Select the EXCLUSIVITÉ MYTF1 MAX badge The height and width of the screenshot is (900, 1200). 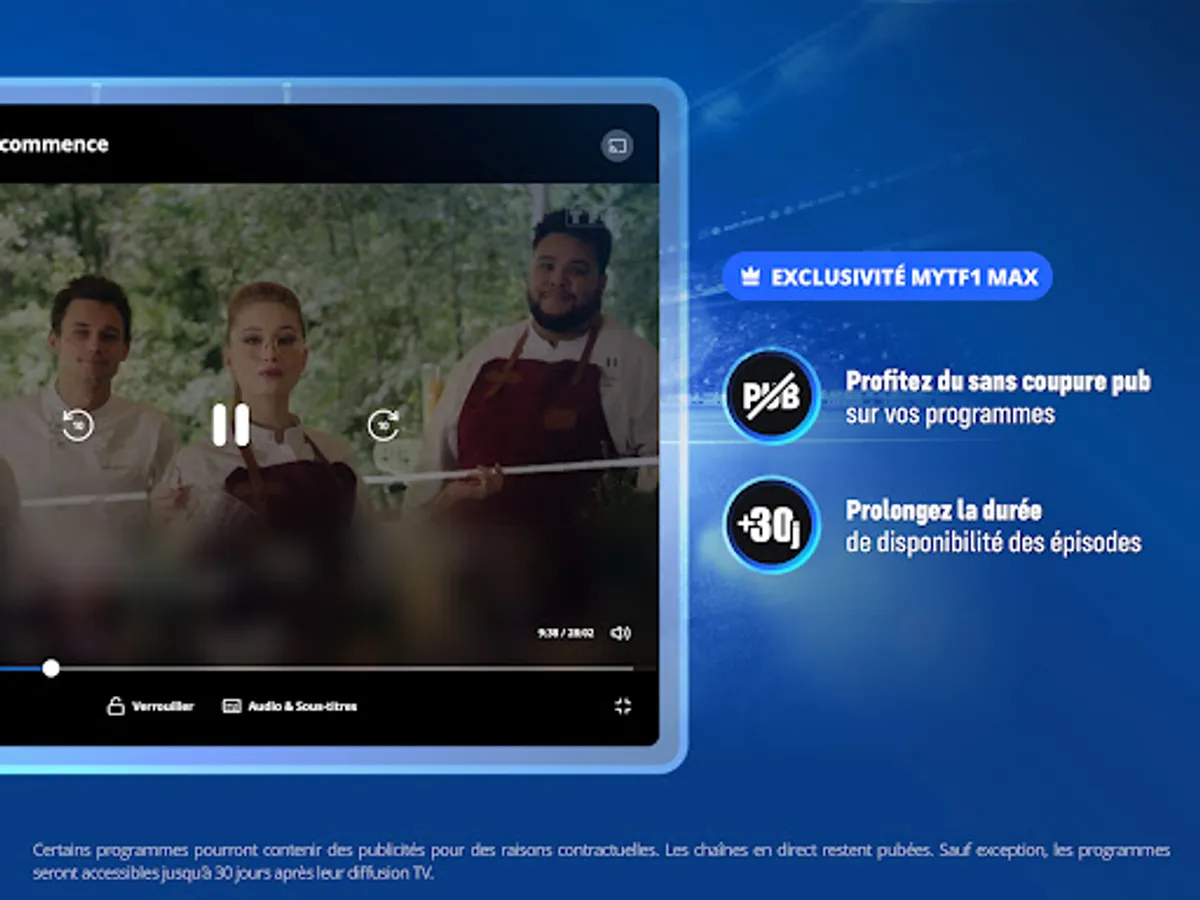[887, 276]
